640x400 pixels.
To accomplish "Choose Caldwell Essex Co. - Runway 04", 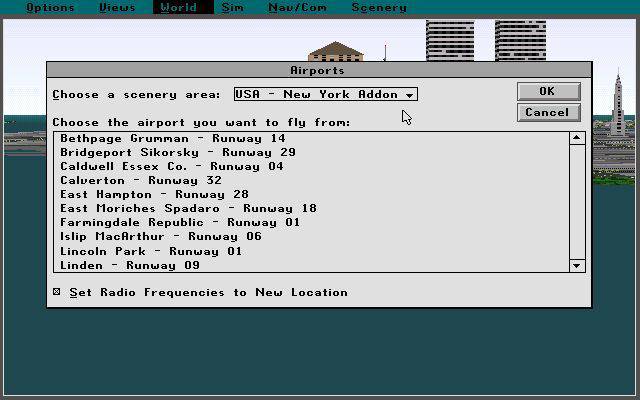I will [172, 166].
